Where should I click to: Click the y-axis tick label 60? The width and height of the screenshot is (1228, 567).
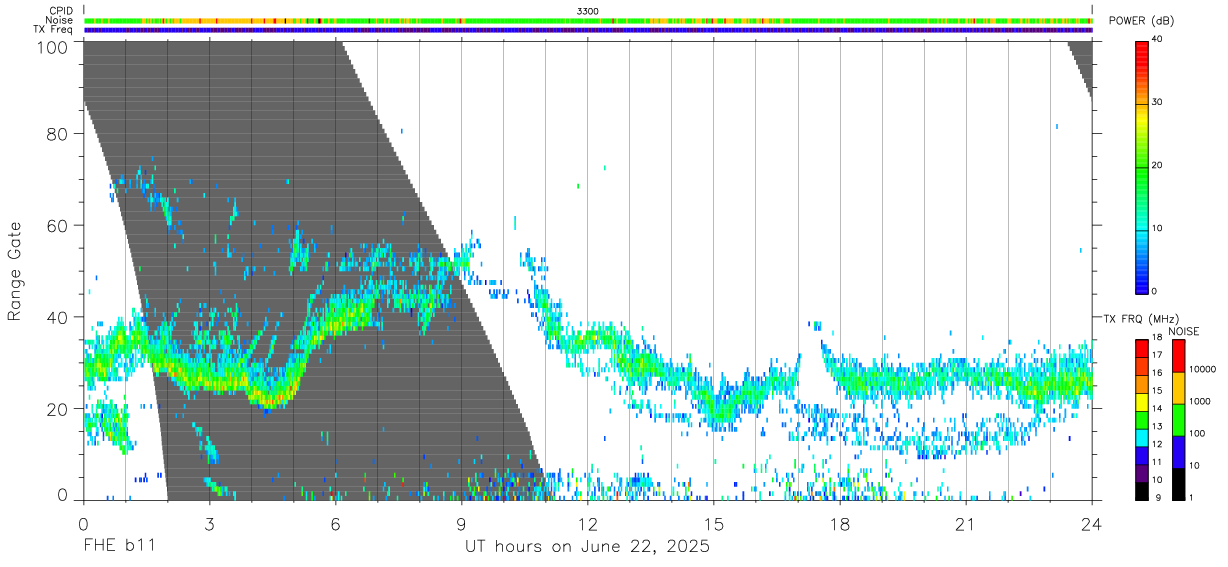tap(58, 225)
